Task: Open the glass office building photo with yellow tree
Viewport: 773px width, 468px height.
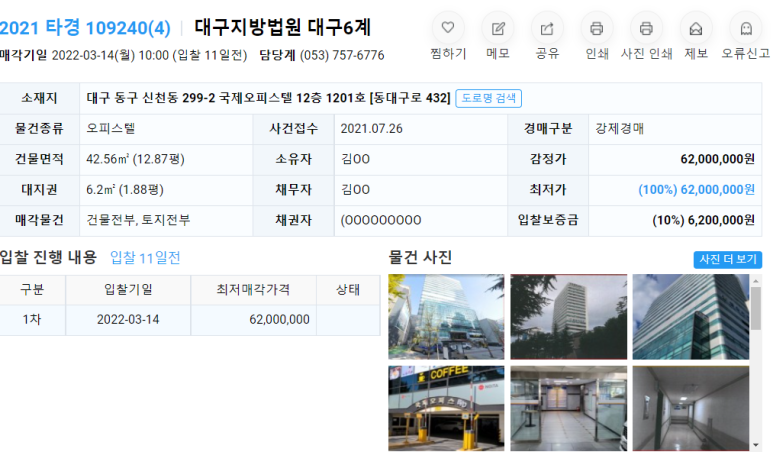Action: point(446,317)
